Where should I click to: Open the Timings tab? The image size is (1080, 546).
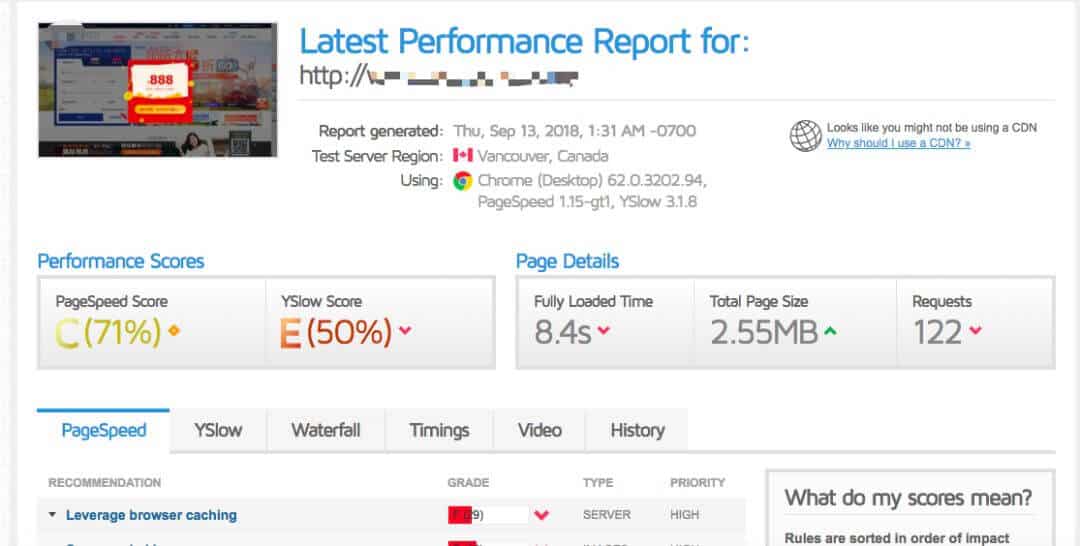(x=439, y=430)
